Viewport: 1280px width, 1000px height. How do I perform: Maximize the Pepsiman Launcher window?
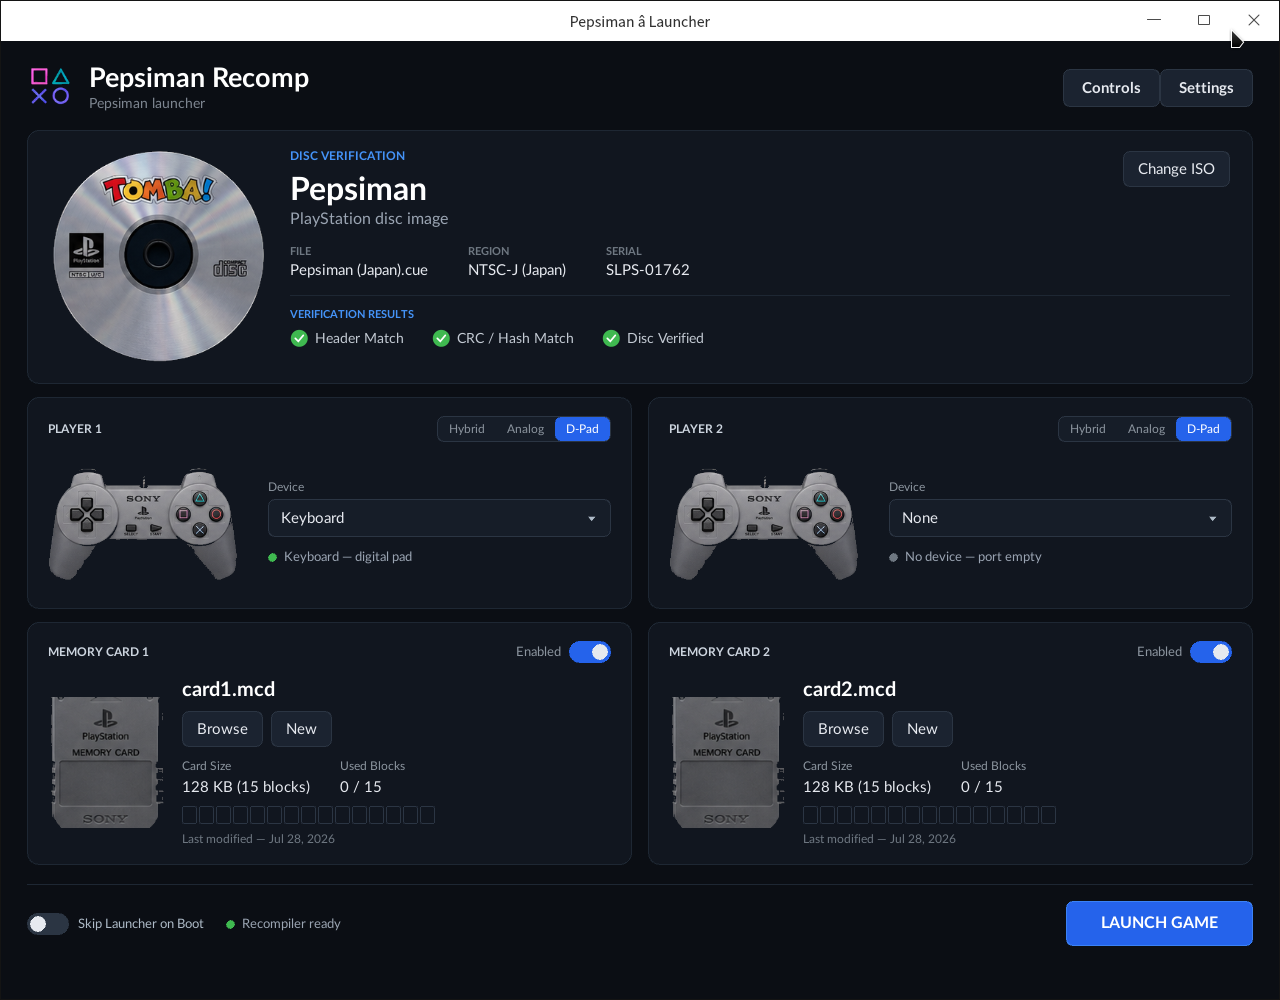click(x=1204, y=20)
